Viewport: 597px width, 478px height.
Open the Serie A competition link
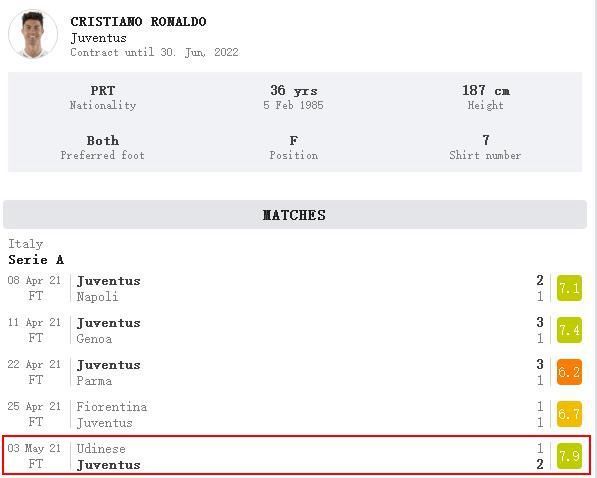pos(36,260)
